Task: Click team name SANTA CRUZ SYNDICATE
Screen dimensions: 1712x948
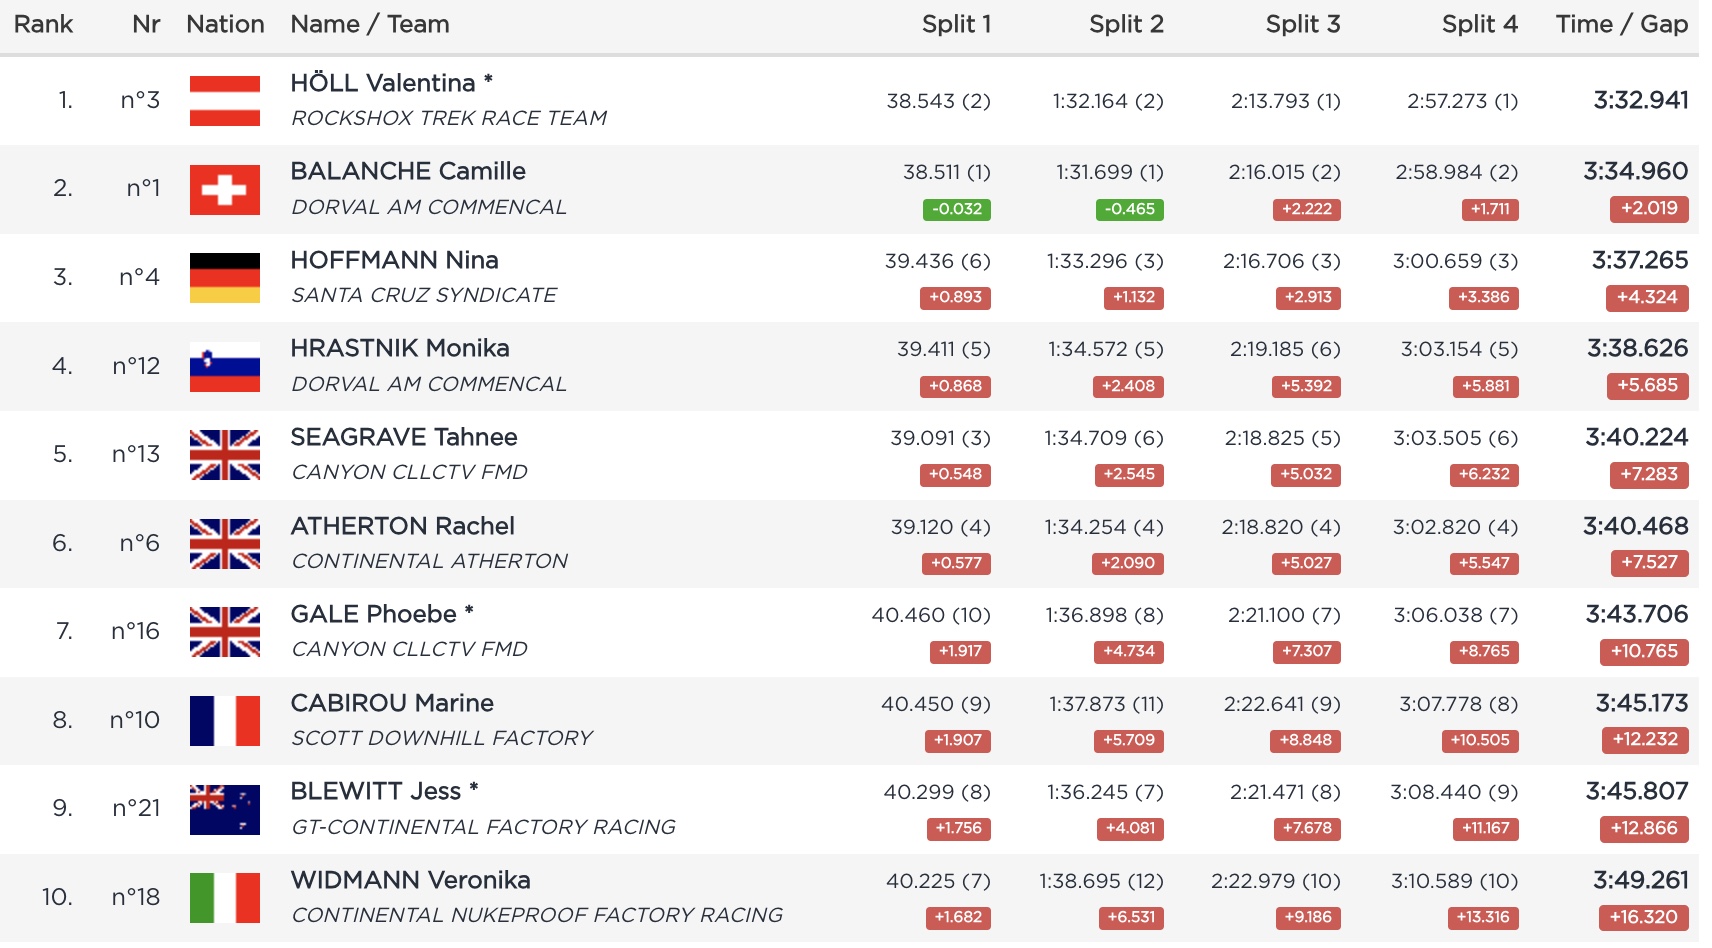Action: [x=424, y=295]
